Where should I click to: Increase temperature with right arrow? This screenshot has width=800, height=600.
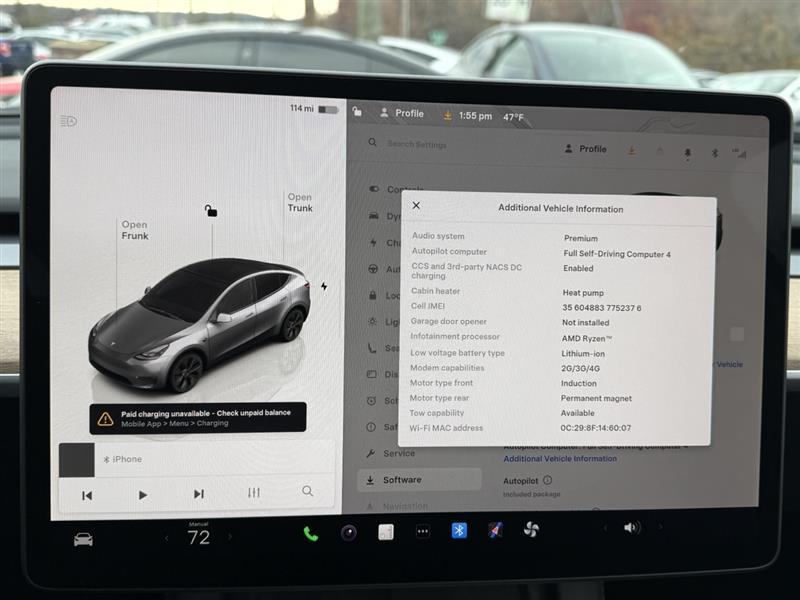point(229,537)
